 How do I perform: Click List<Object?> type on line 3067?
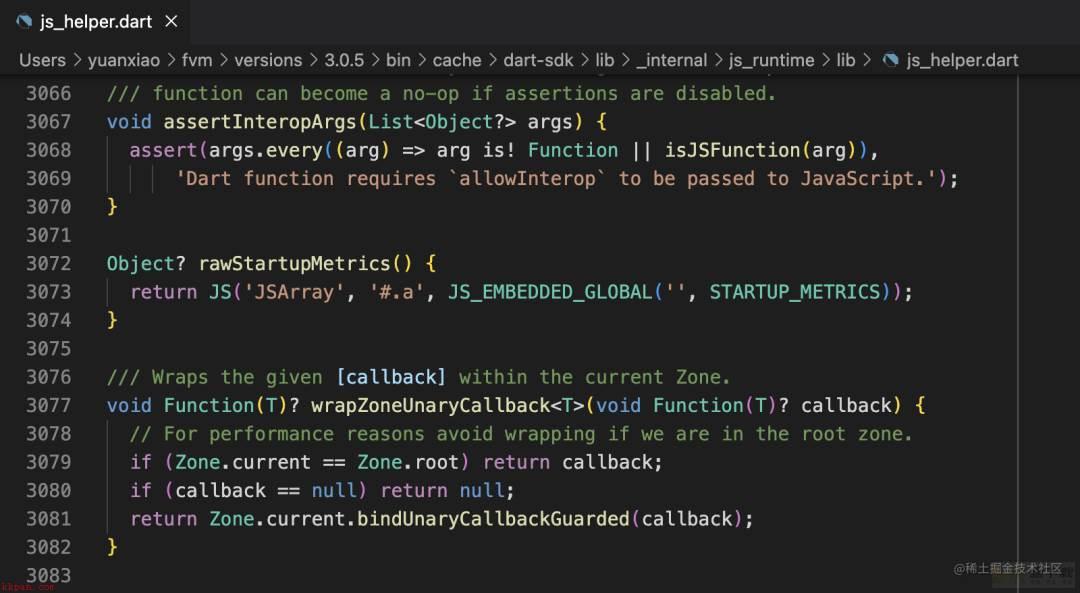click(442, 122)
